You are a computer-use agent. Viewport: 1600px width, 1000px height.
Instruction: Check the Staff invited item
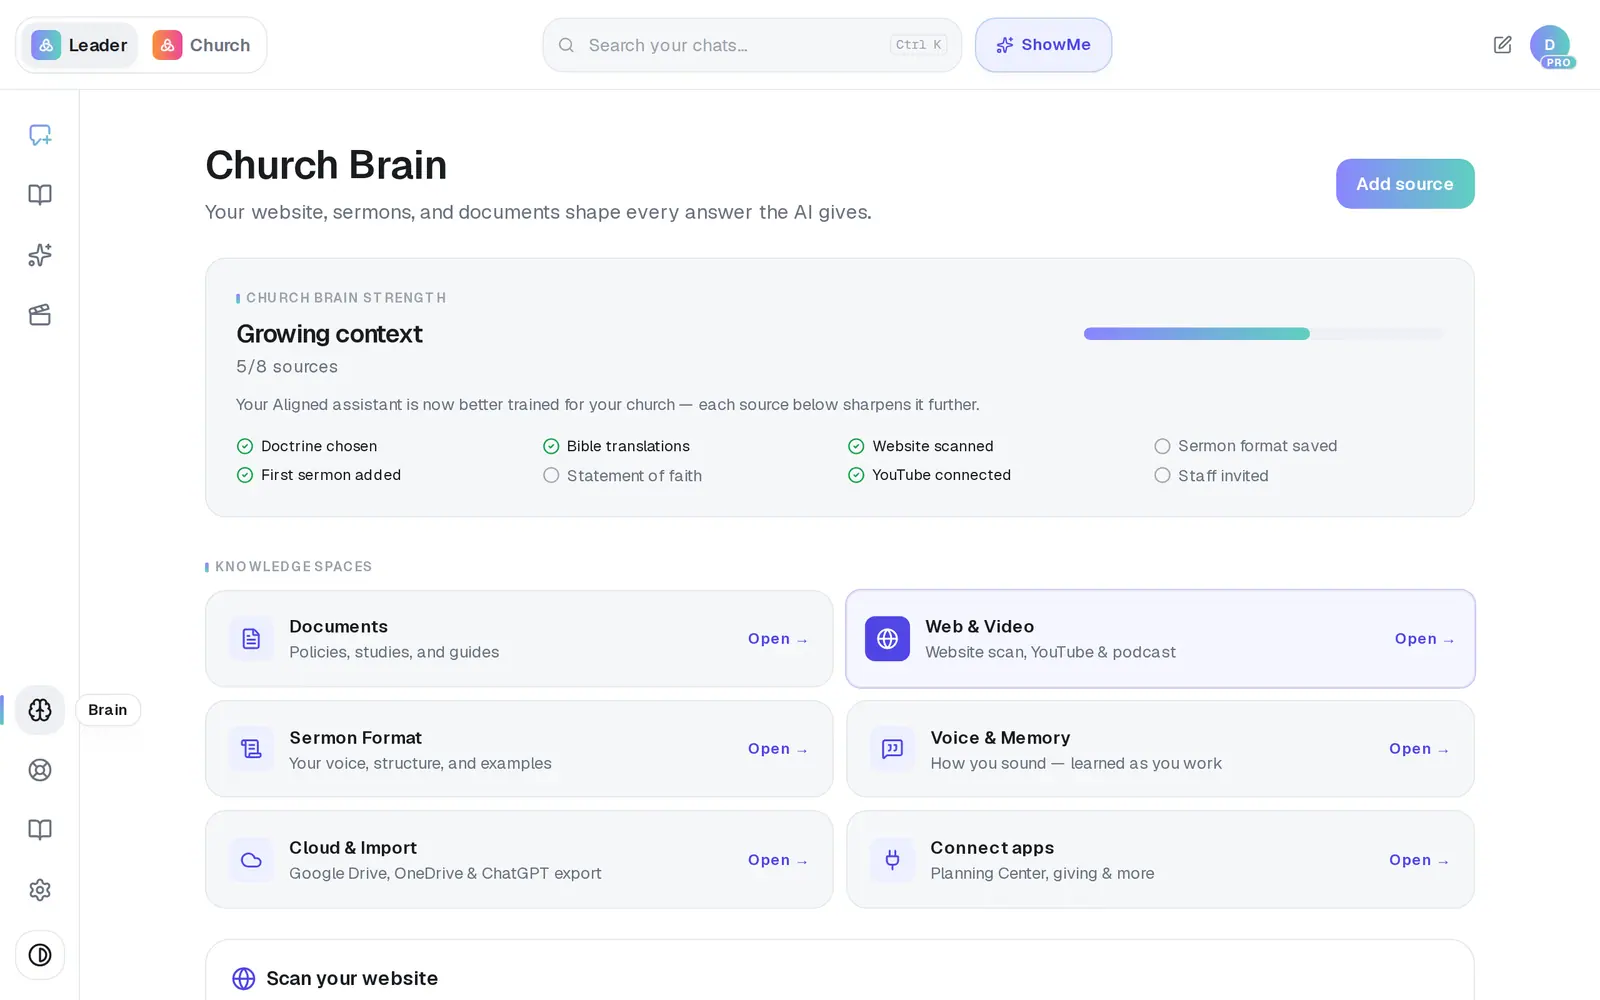click(x=1211, y=476)
